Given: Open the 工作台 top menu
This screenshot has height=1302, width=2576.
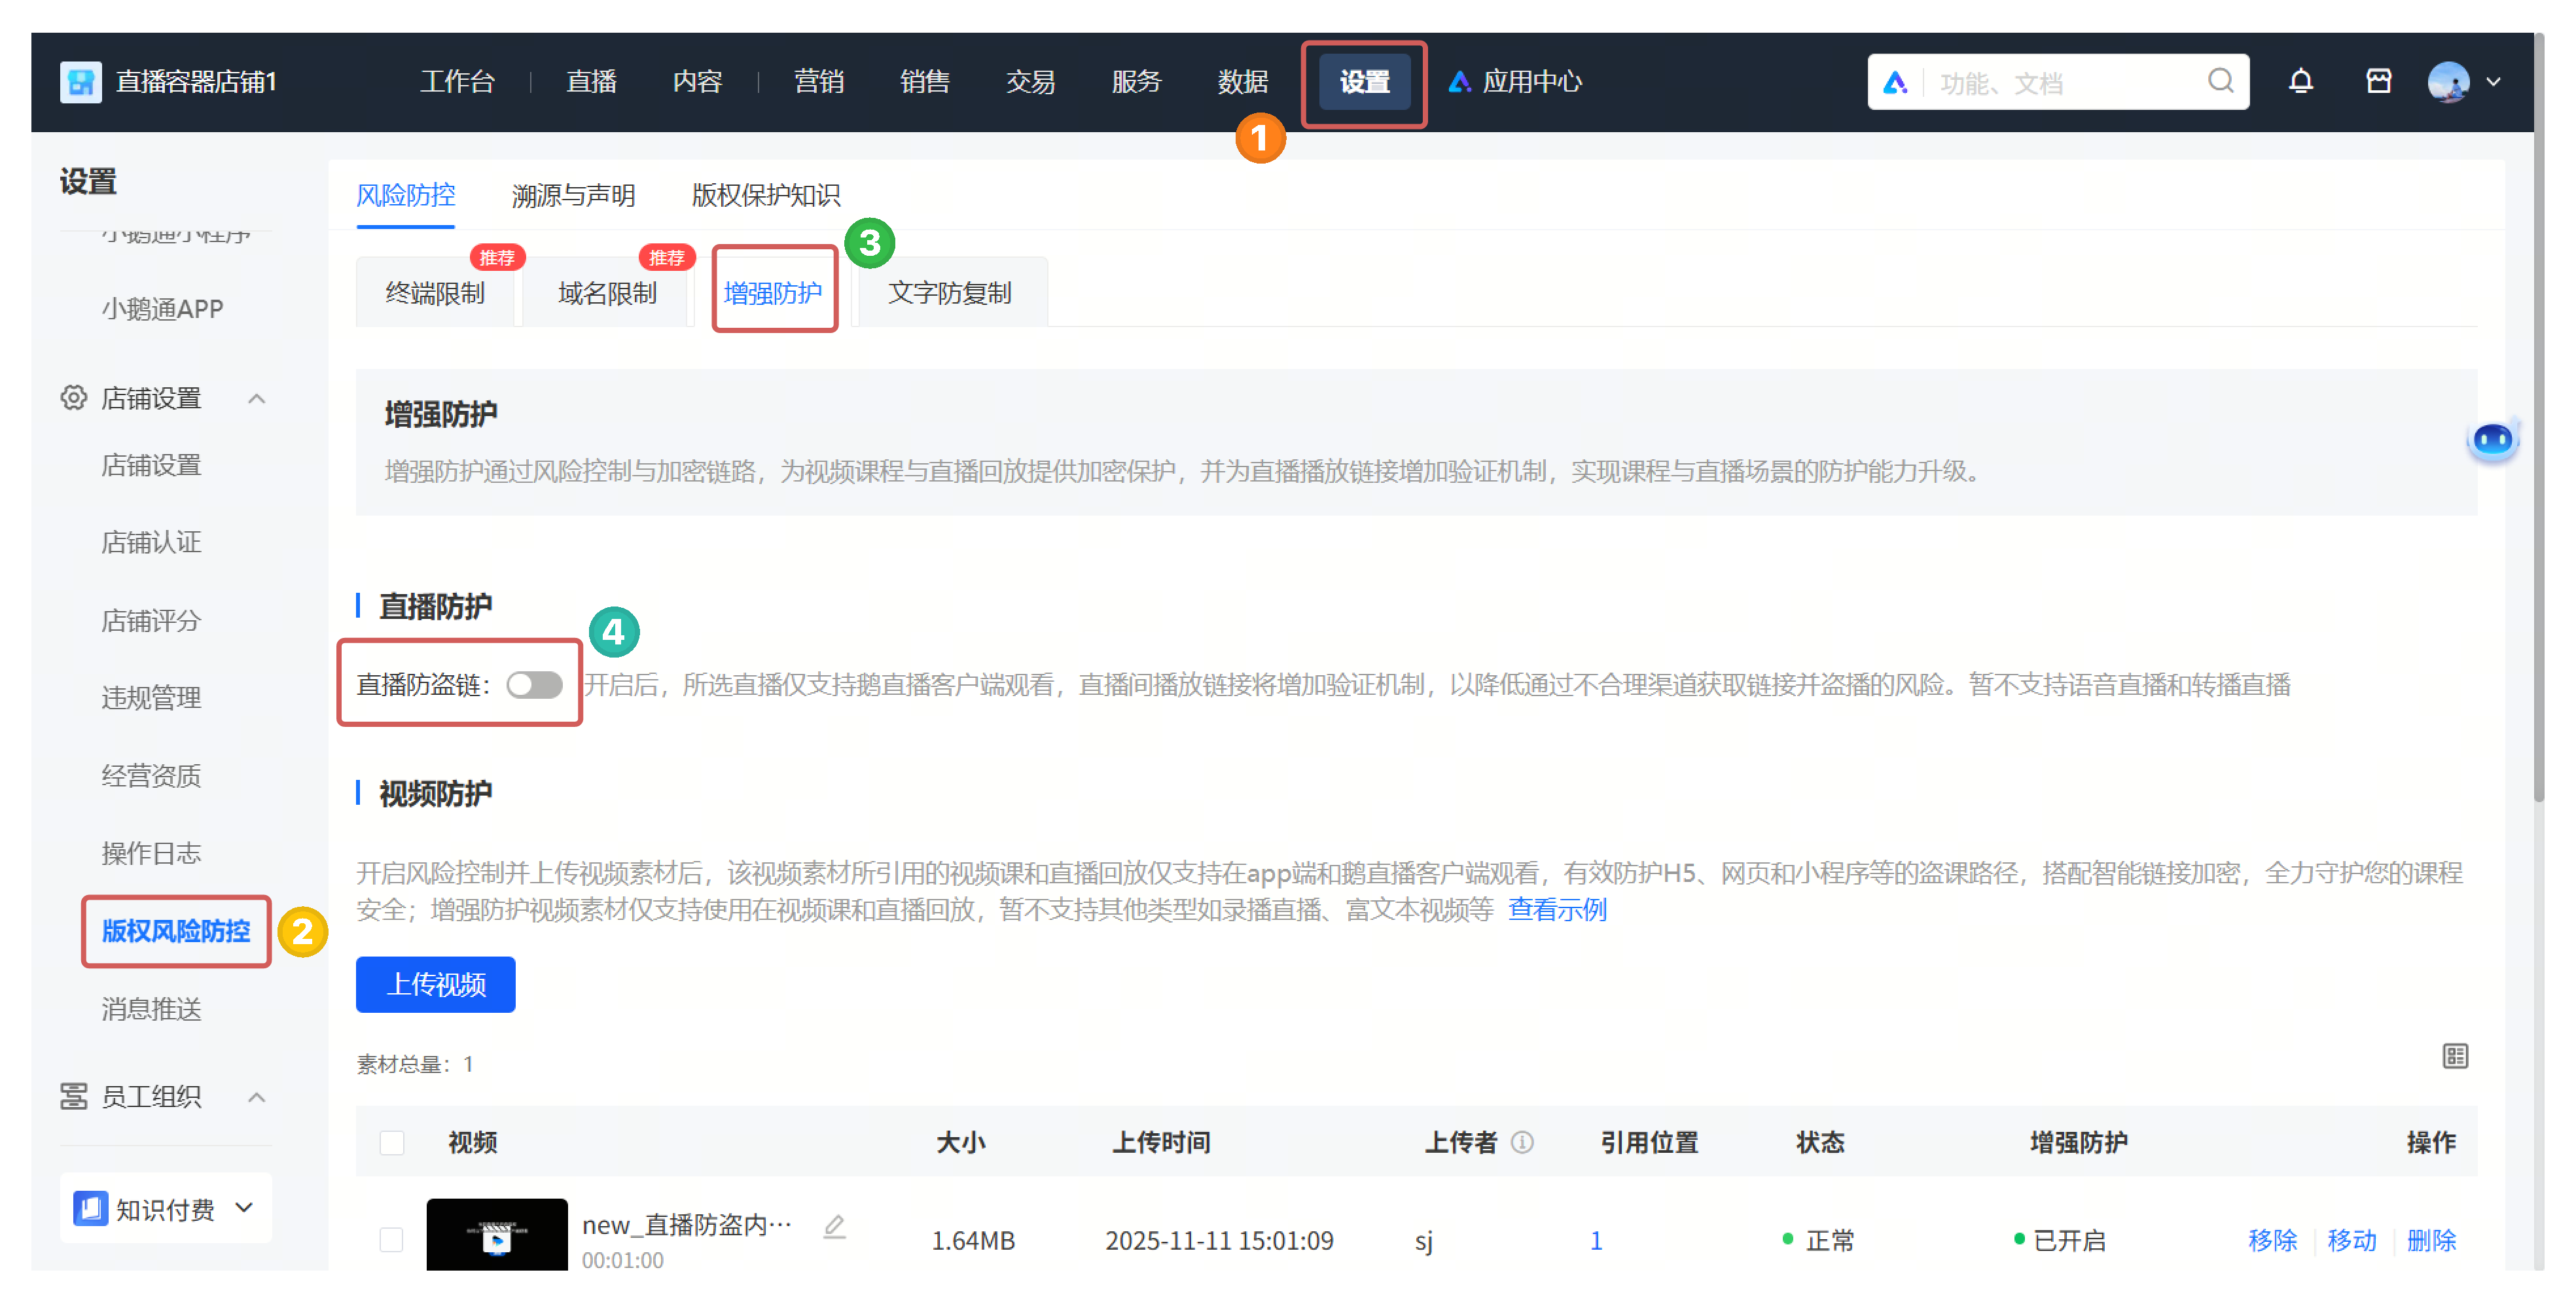Looking at the screenshot, I should [457, 82].
